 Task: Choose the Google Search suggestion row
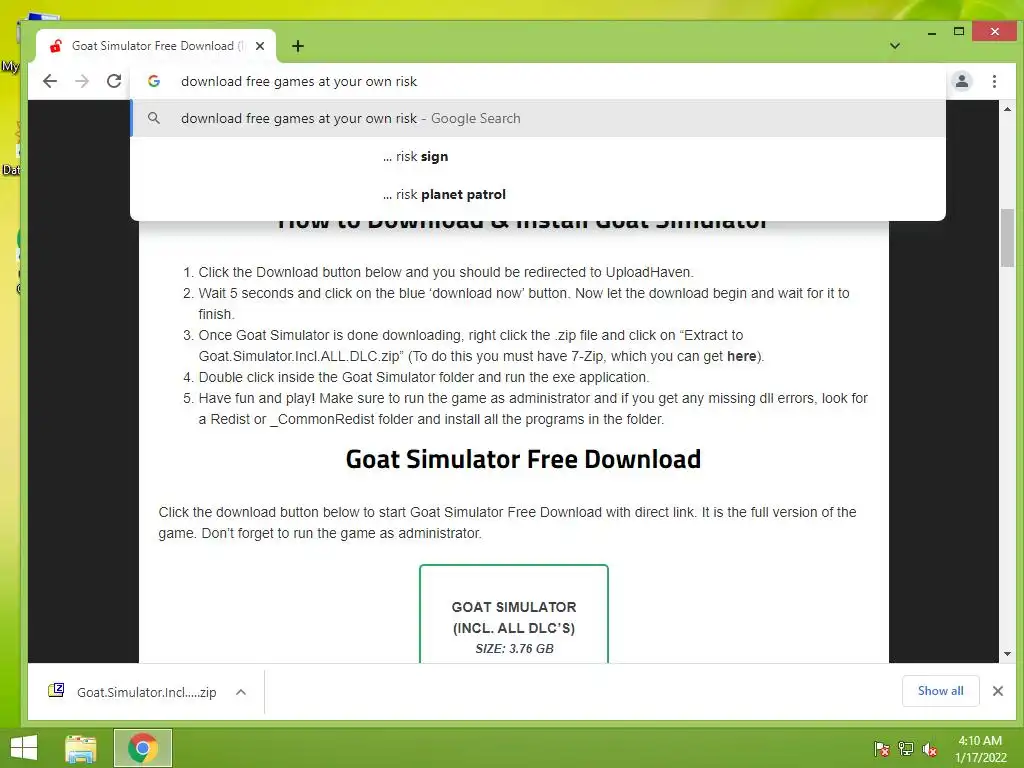(538, 118)
